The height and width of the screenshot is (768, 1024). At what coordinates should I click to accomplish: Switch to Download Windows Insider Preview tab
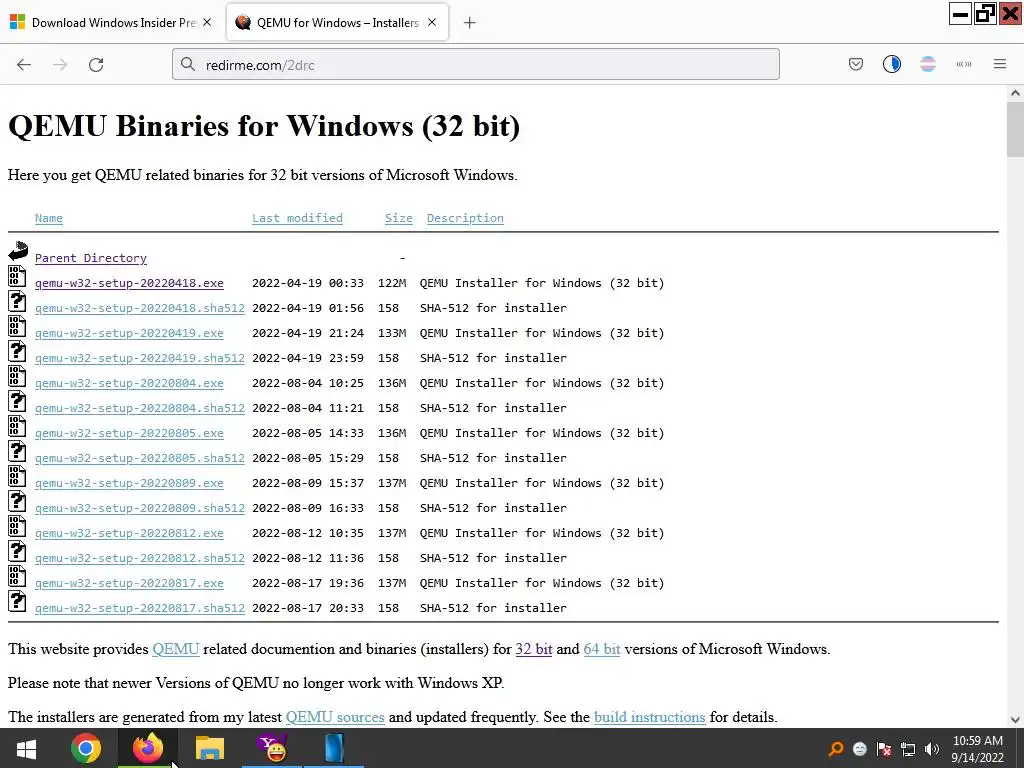(113, 23)
